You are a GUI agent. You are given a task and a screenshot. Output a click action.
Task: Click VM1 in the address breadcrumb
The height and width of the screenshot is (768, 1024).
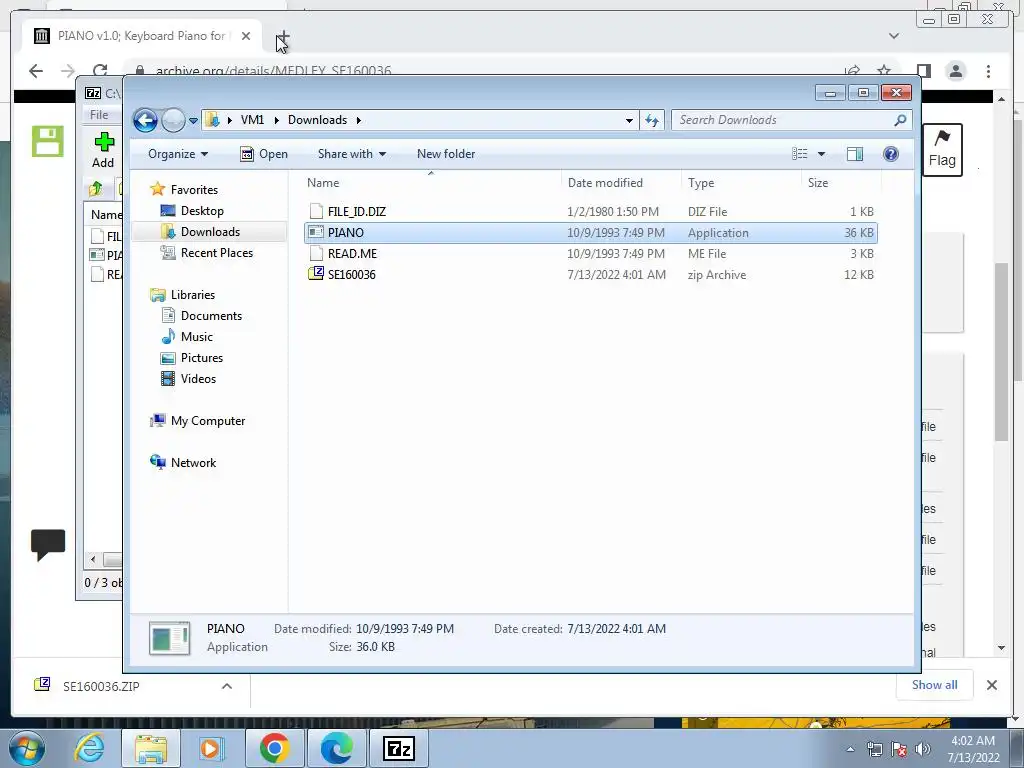(252, 120)
